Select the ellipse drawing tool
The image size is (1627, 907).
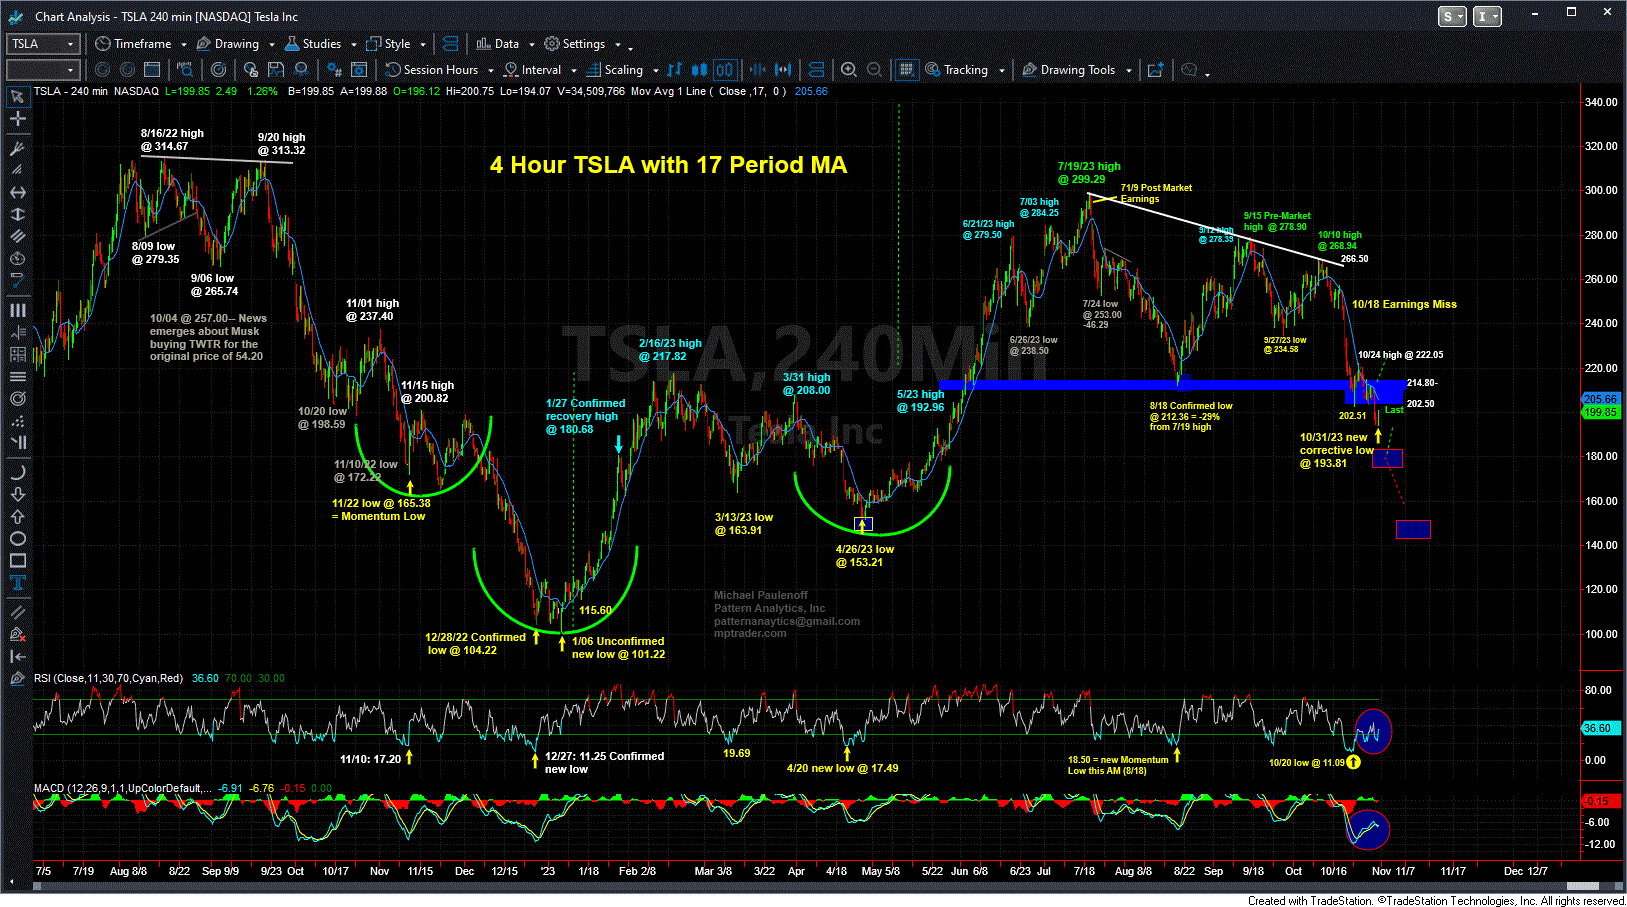(x=17, y=538)
